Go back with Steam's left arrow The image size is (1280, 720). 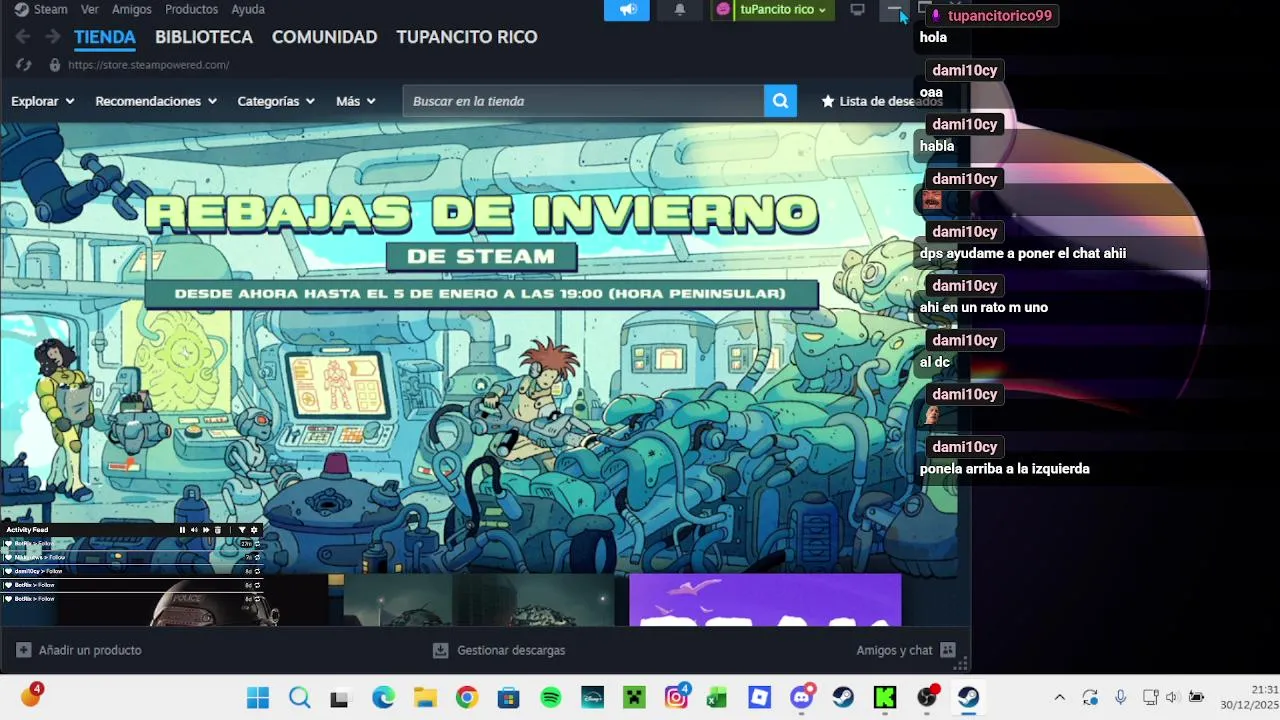[23, 37]
